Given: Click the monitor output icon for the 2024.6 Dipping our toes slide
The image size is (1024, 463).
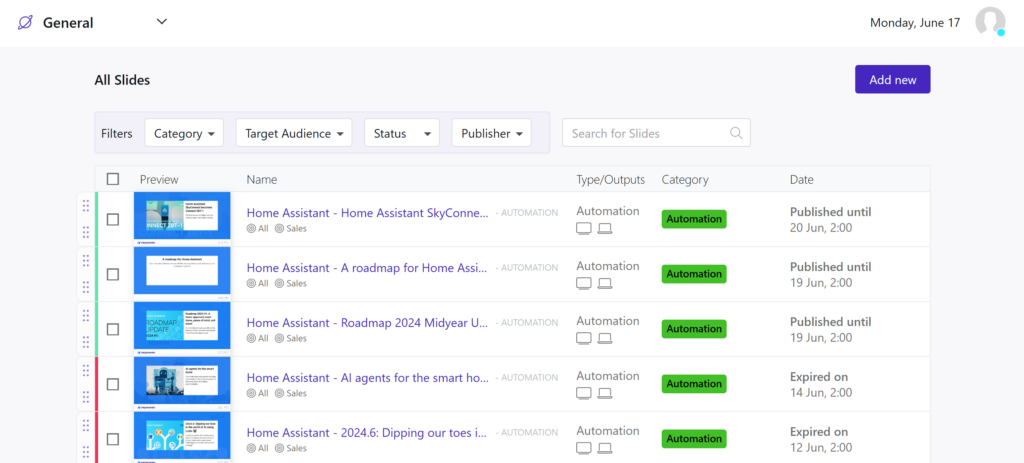Looking at the screenshot, I should click(x=584, y=448).
